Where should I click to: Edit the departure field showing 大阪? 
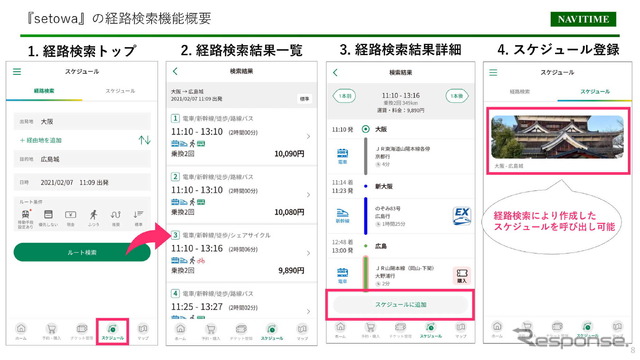click(82, 121)
